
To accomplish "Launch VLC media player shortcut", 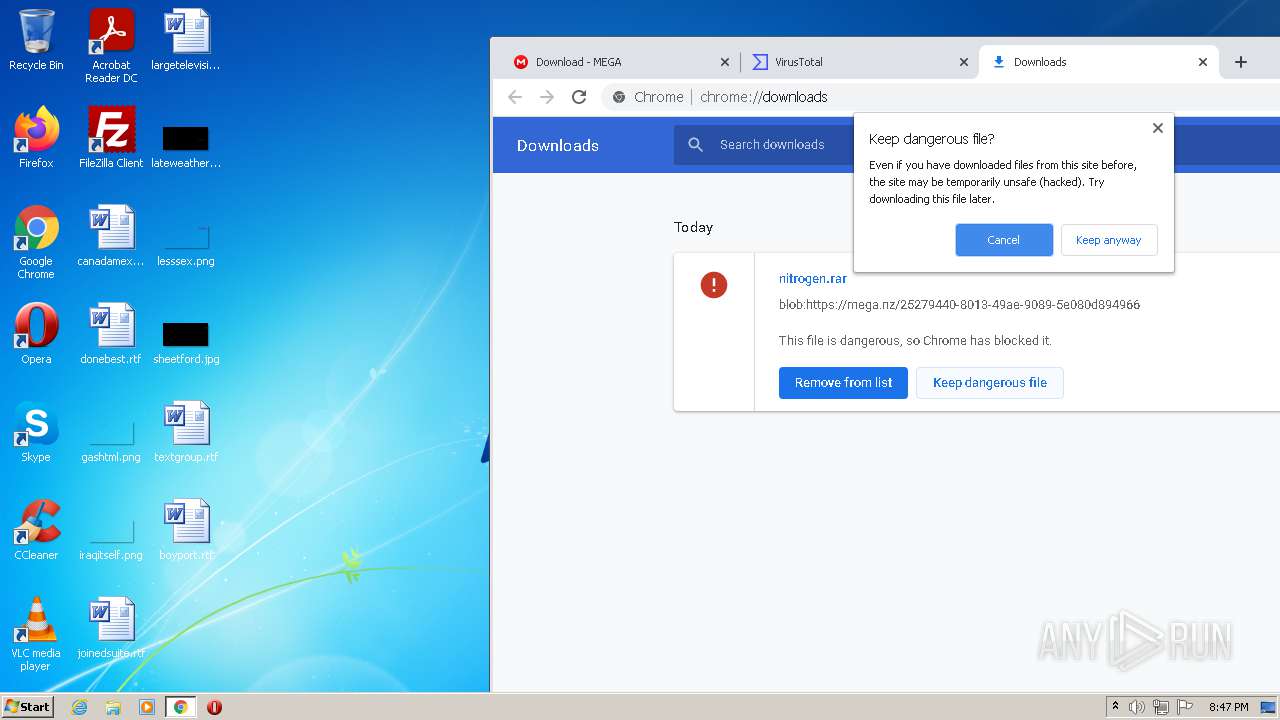I will coord(36,633).
